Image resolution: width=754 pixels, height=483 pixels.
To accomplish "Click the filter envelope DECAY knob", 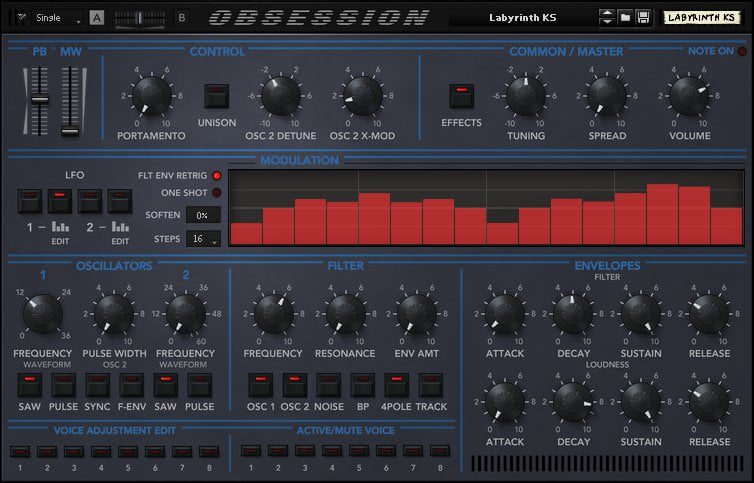I will pos(573,314).
